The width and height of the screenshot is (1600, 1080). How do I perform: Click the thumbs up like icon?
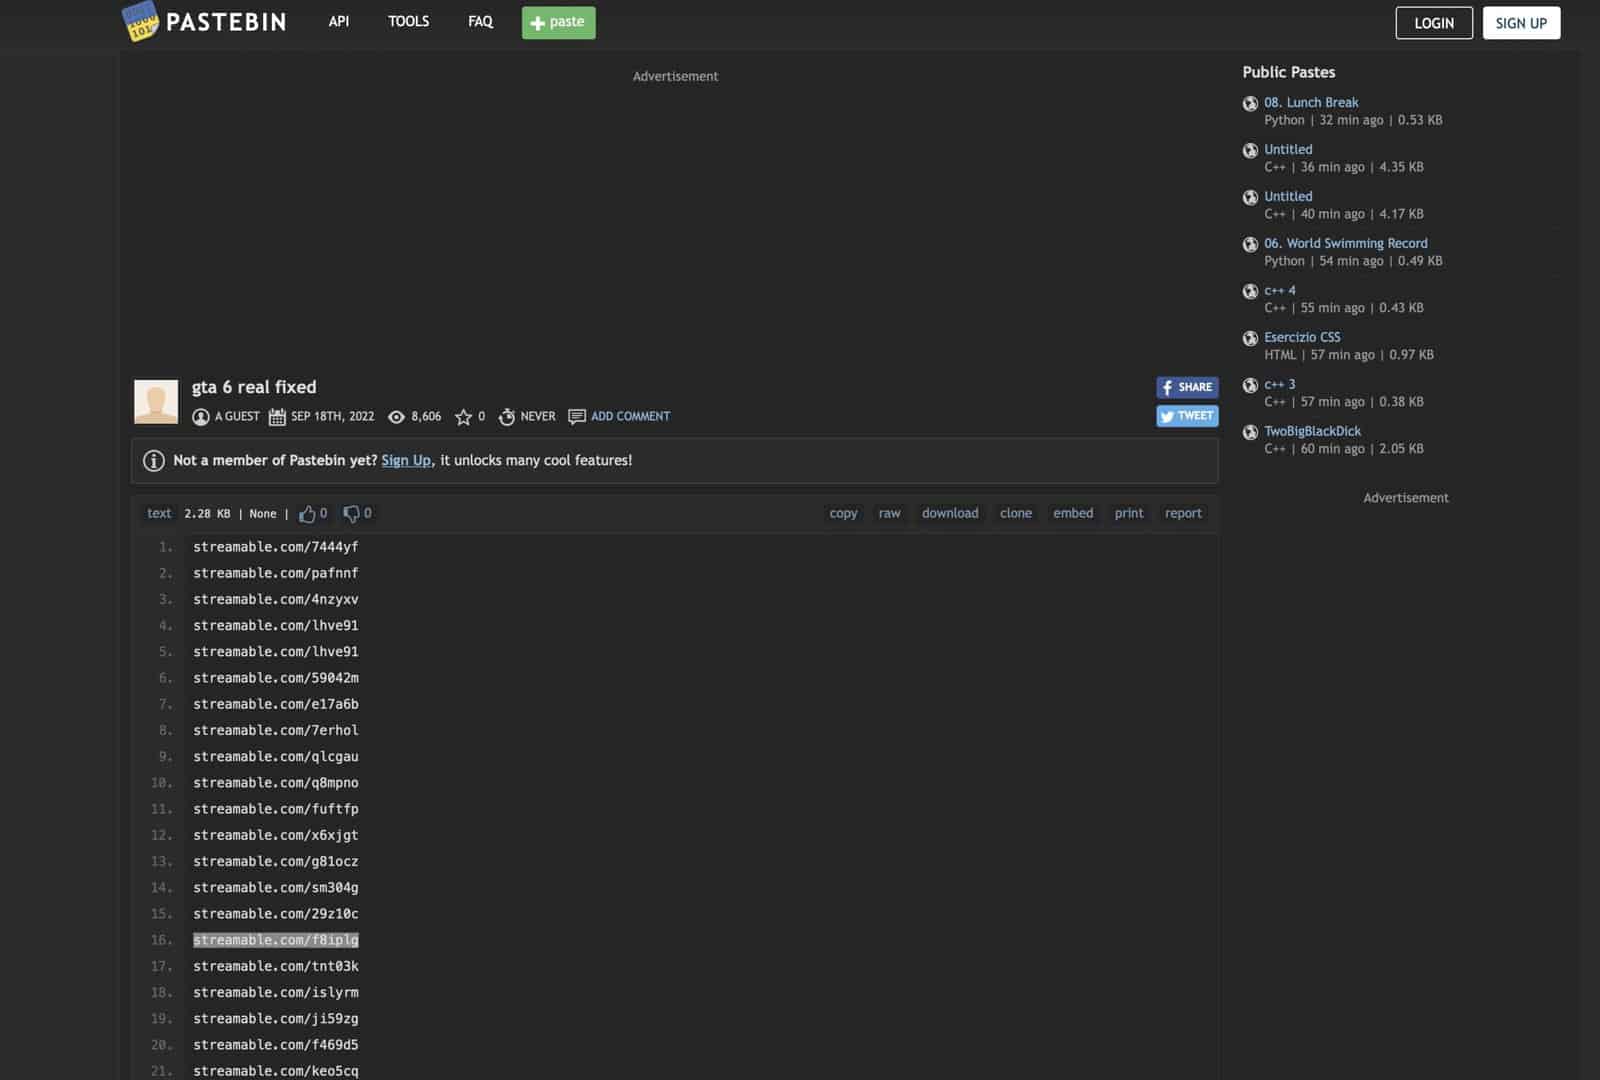click(307, 514)
